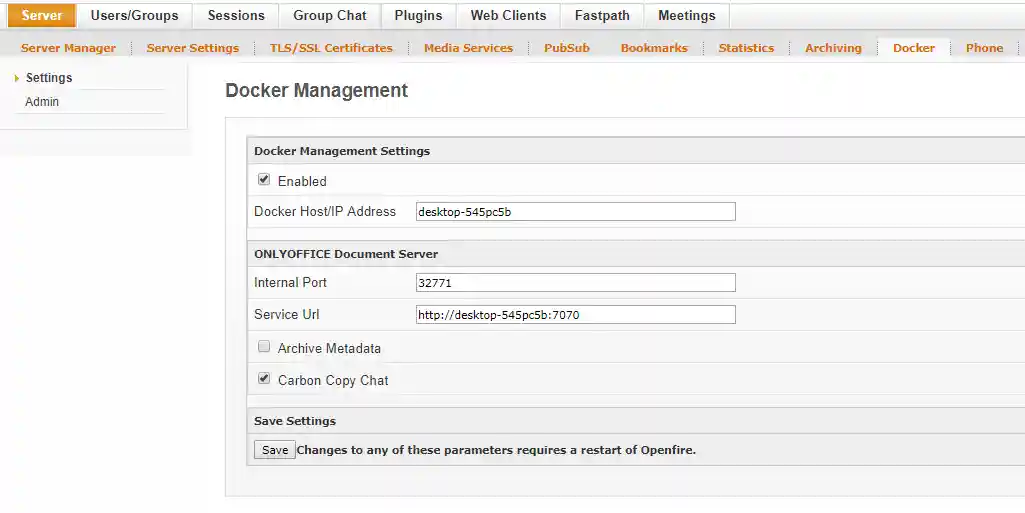Screen dimensions: 1025x513
Task: Uncheck the Carbon Copy Chat checkbox
Action: click(264, 379)
